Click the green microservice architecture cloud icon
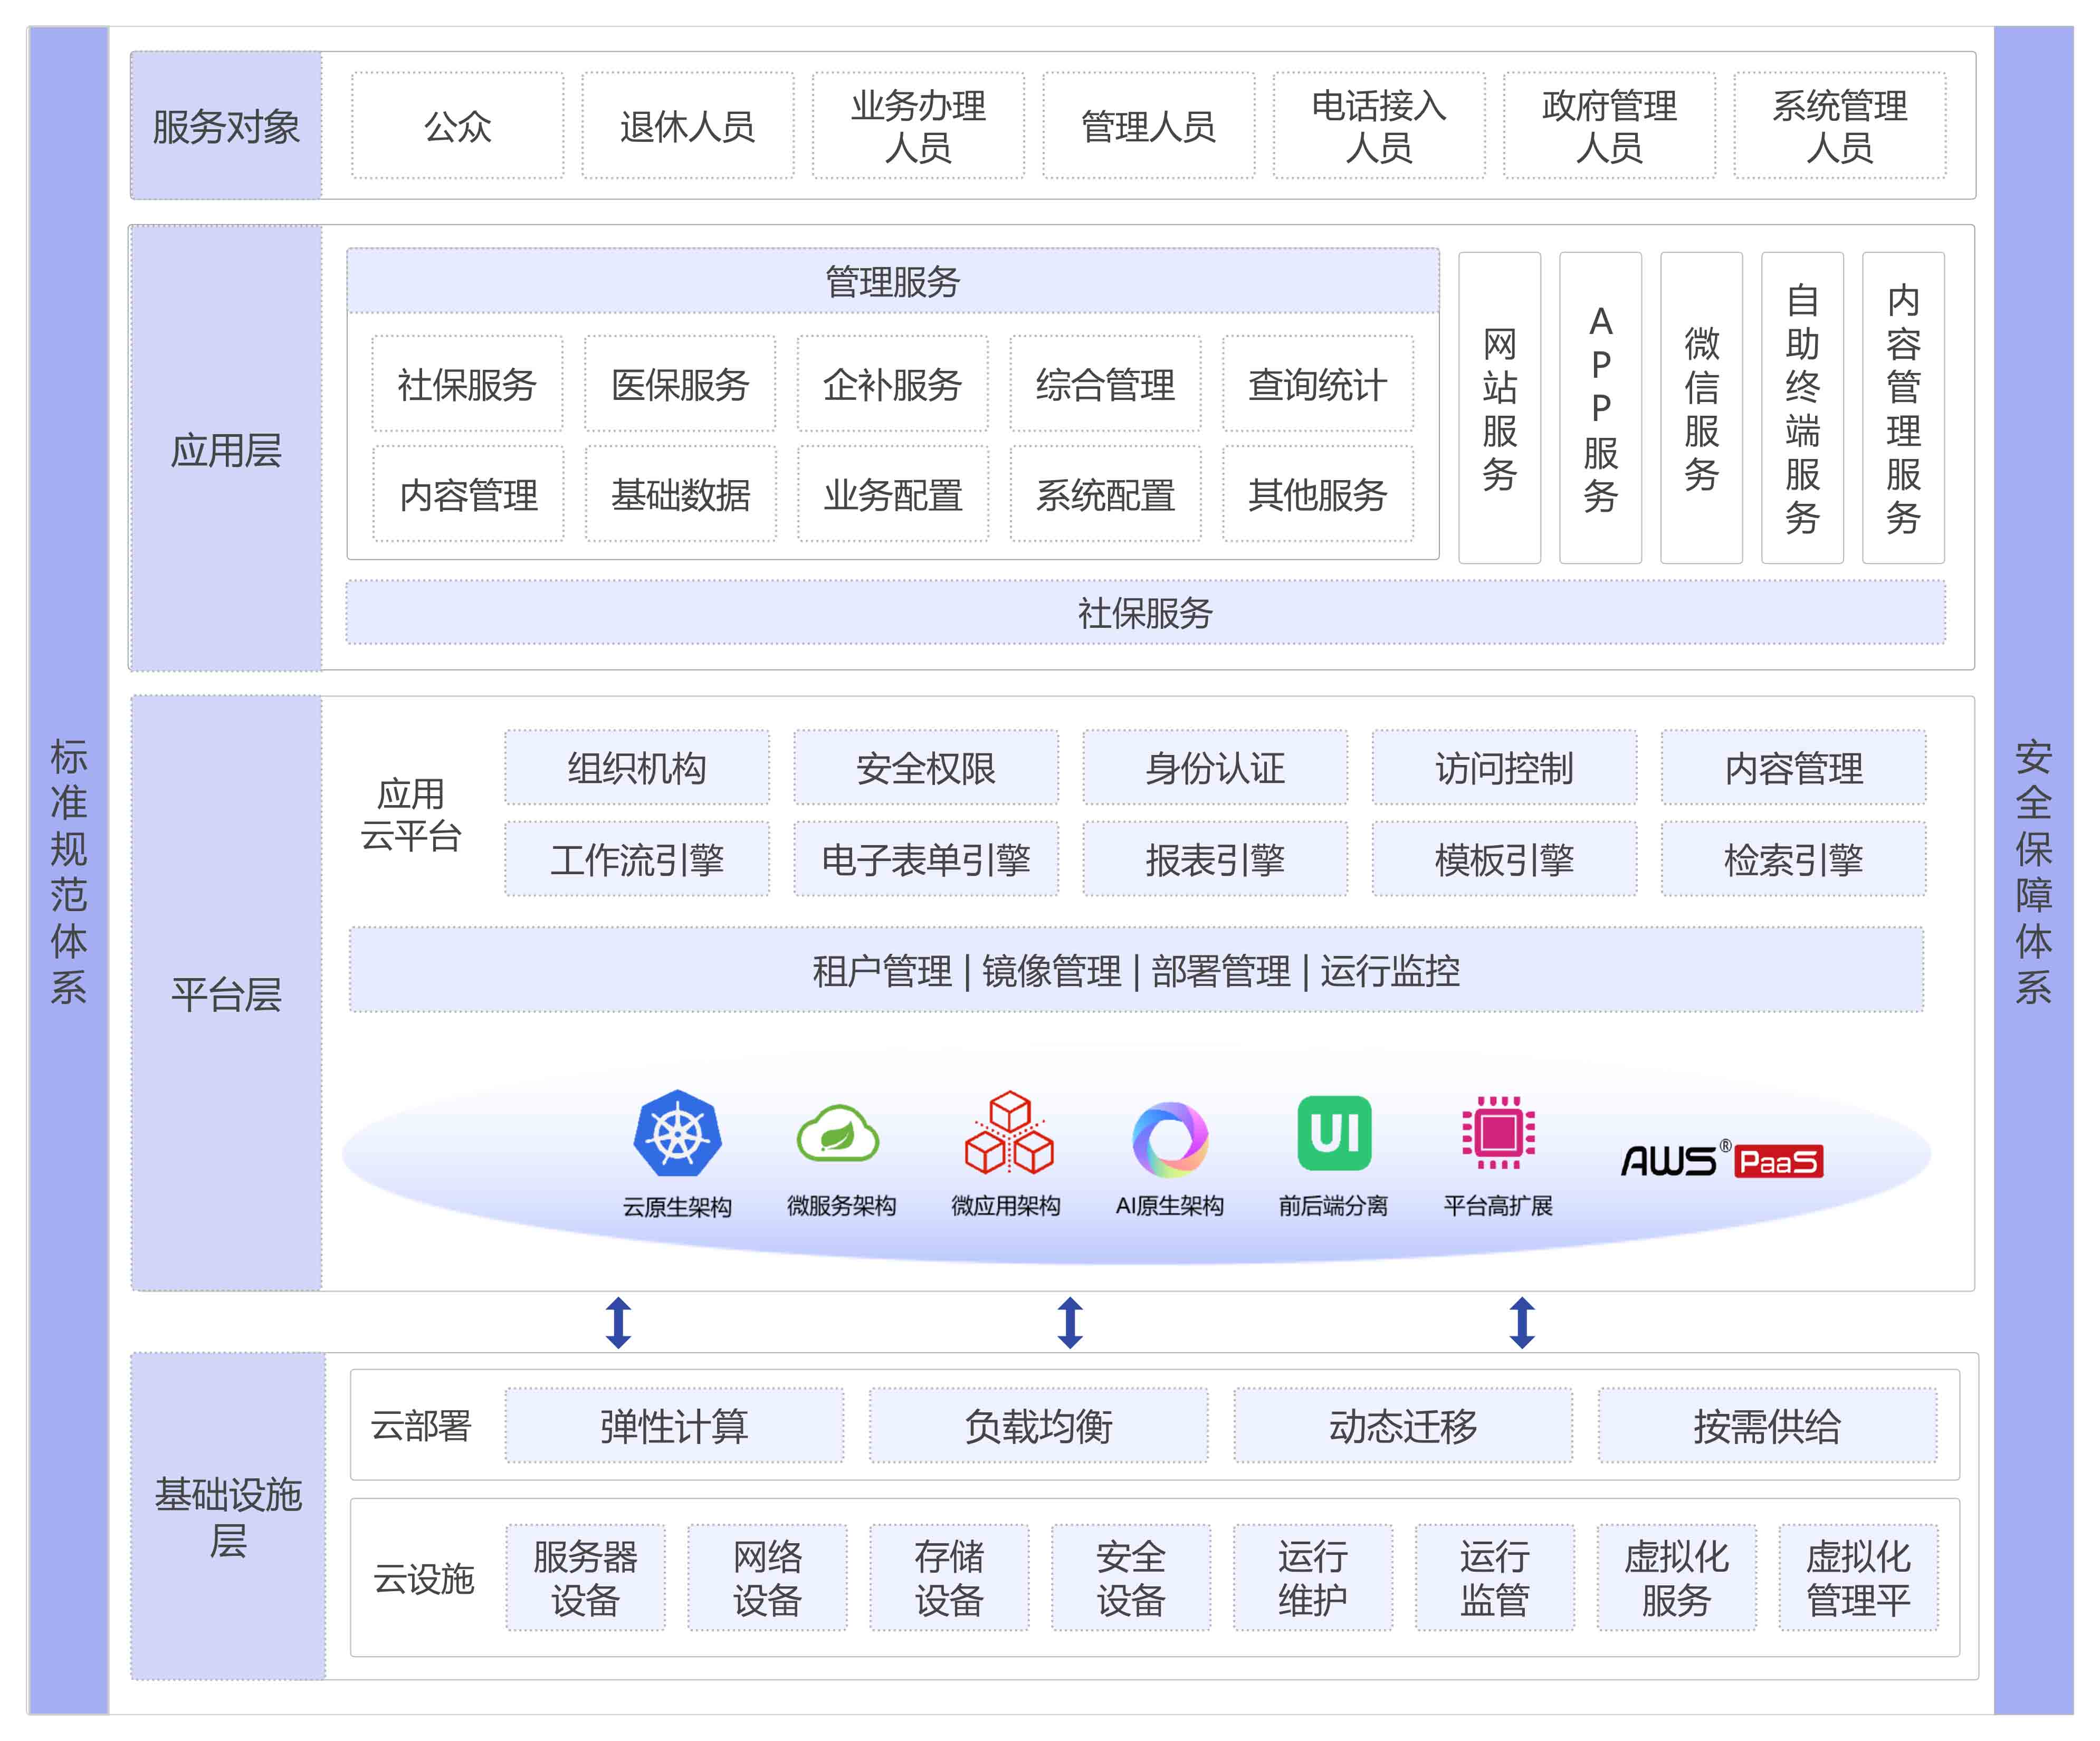2100x1741 pixels. coord(838,1134)
